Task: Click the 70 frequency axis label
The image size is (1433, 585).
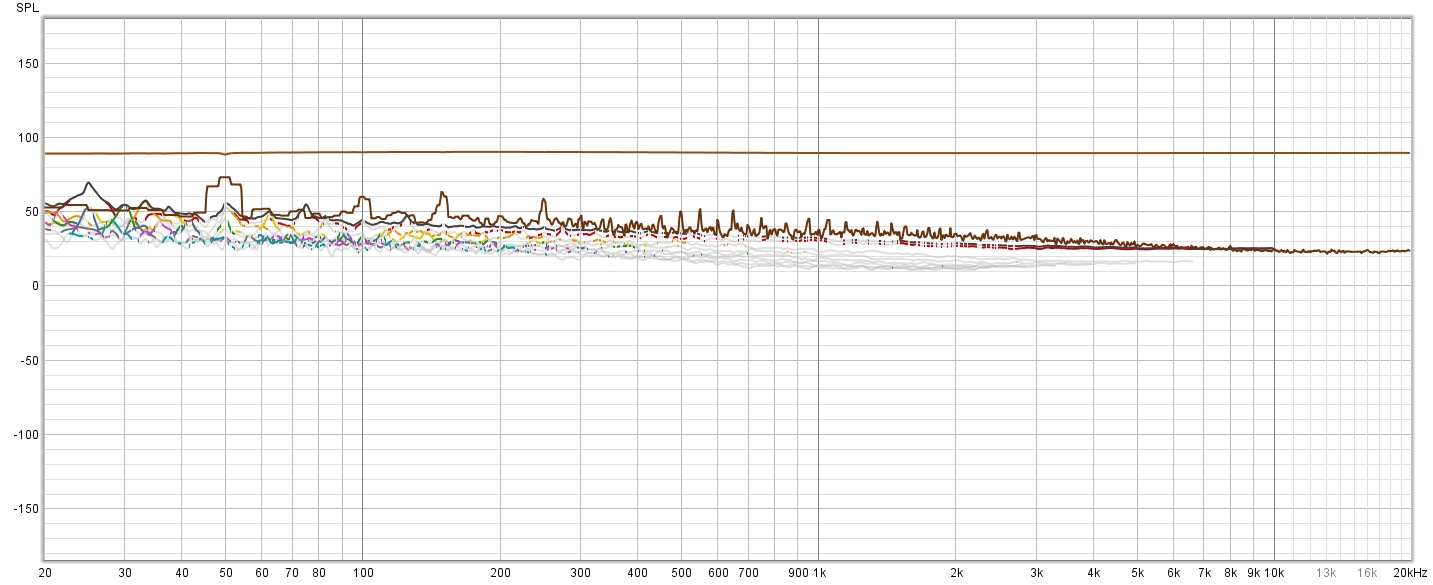Action: point(292,573)
